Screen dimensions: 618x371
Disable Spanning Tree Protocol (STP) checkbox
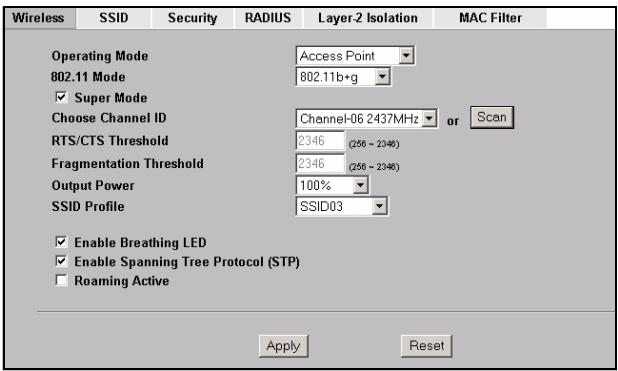61,261
